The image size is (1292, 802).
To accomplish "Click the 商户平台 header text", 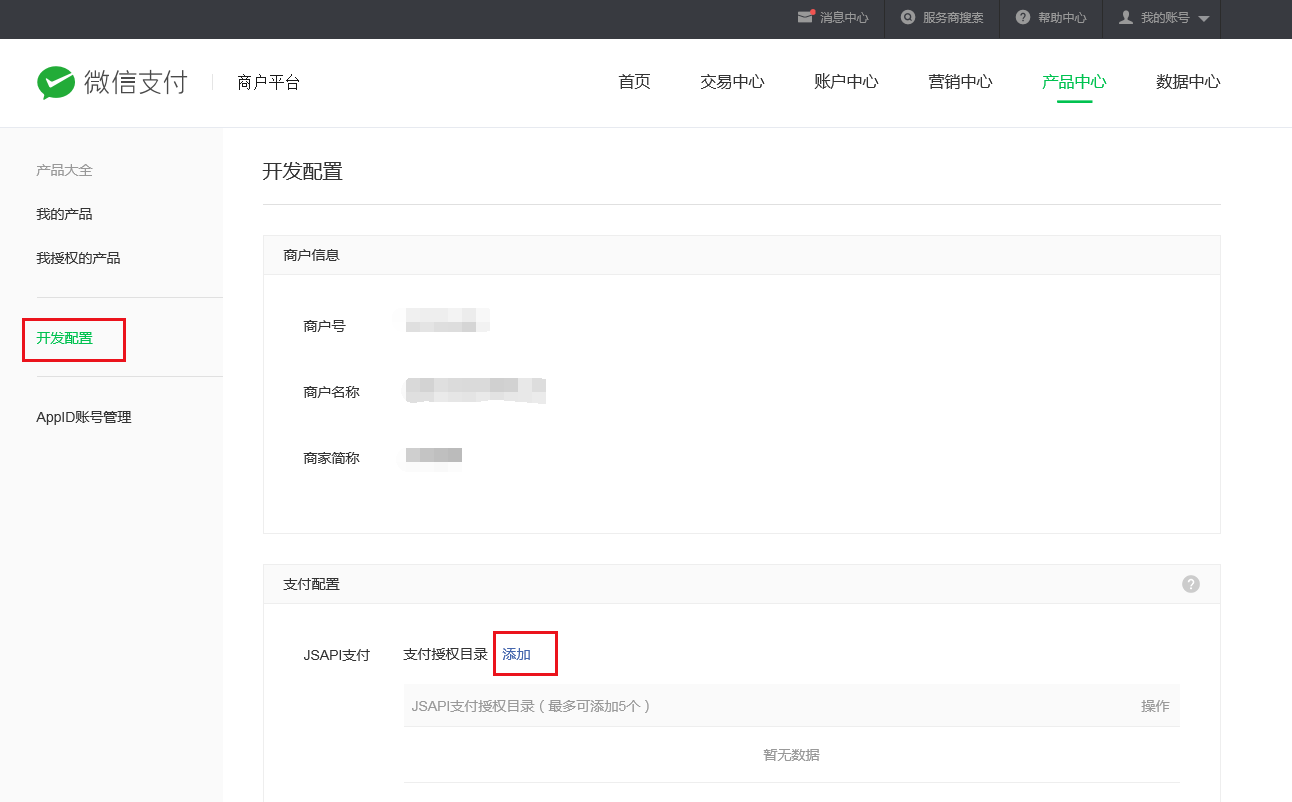I will [x=268, y=83].
